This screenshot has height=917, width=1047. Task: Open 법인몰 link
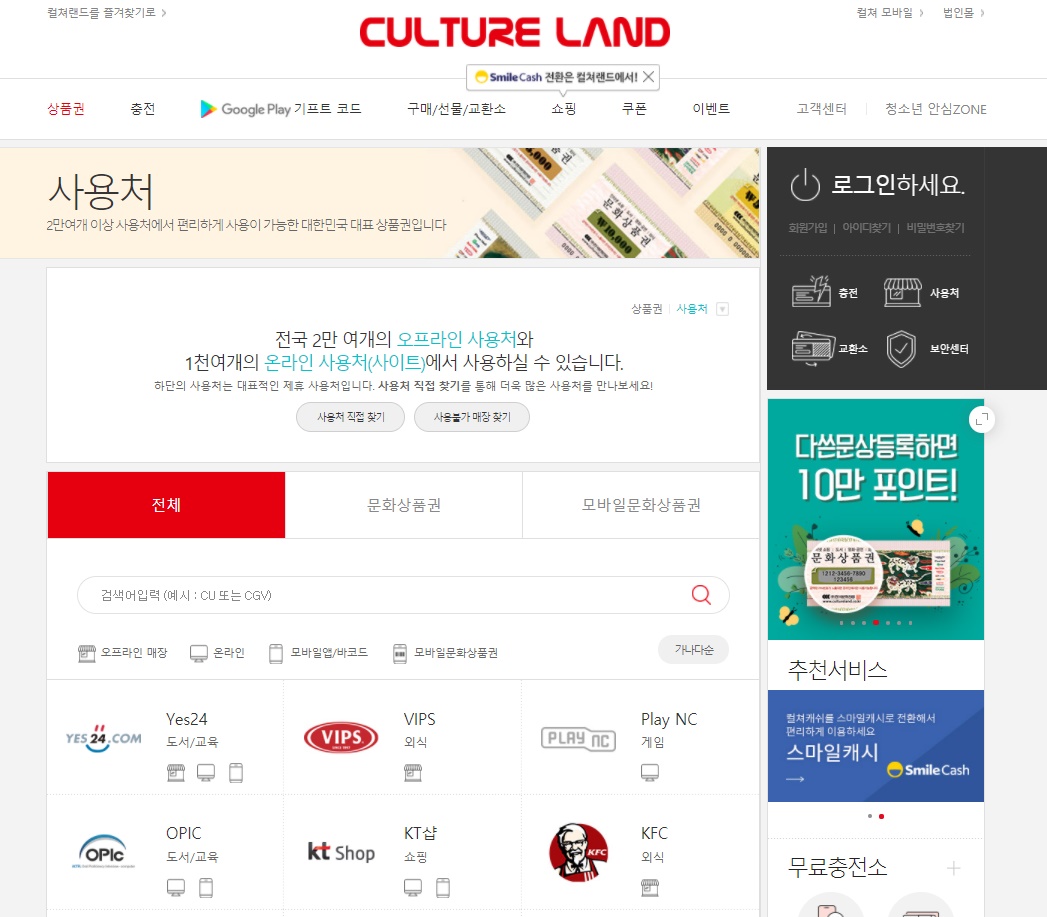(964, 13)
